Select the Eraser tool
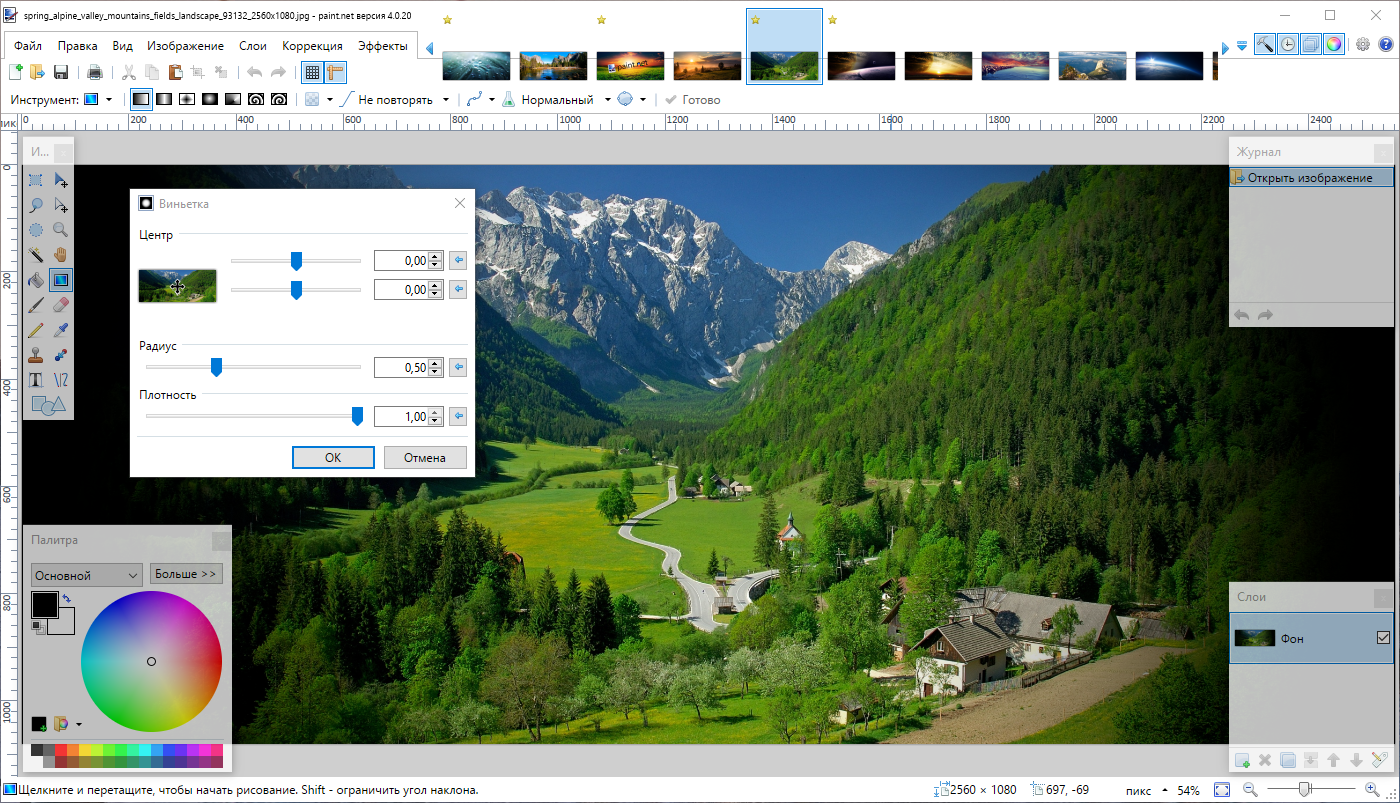 pos(61,305)
